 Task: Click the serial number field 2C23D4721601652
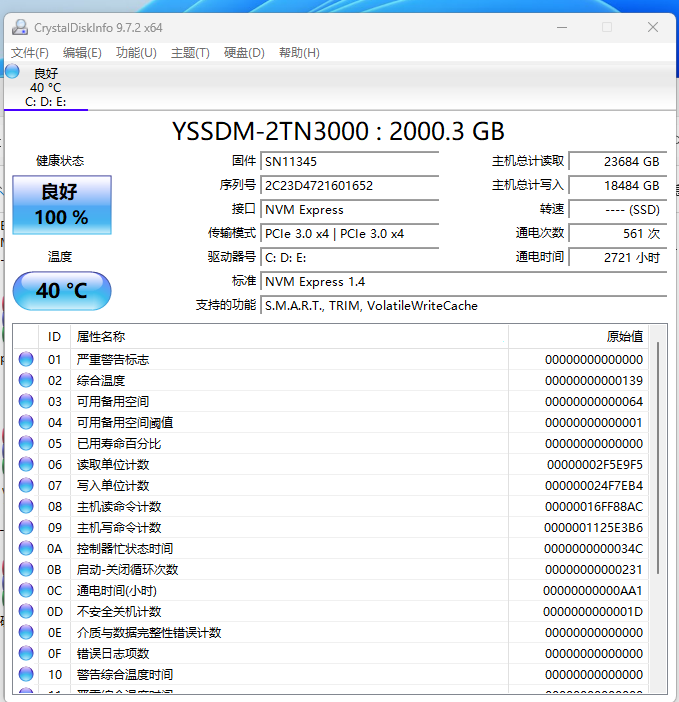(x=350, y=185)
